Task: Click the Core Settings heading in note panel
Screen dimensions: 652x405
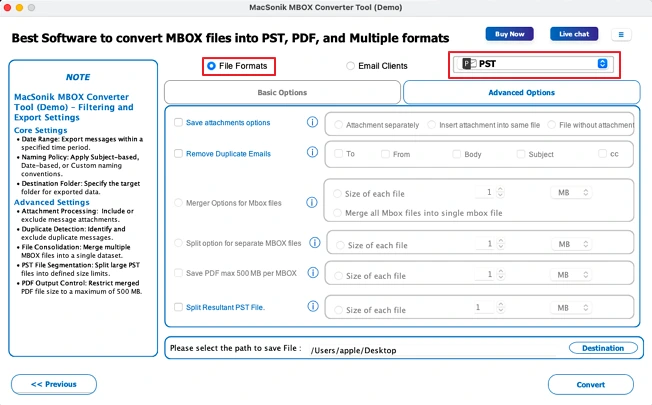Action: [x=40, y=130]
